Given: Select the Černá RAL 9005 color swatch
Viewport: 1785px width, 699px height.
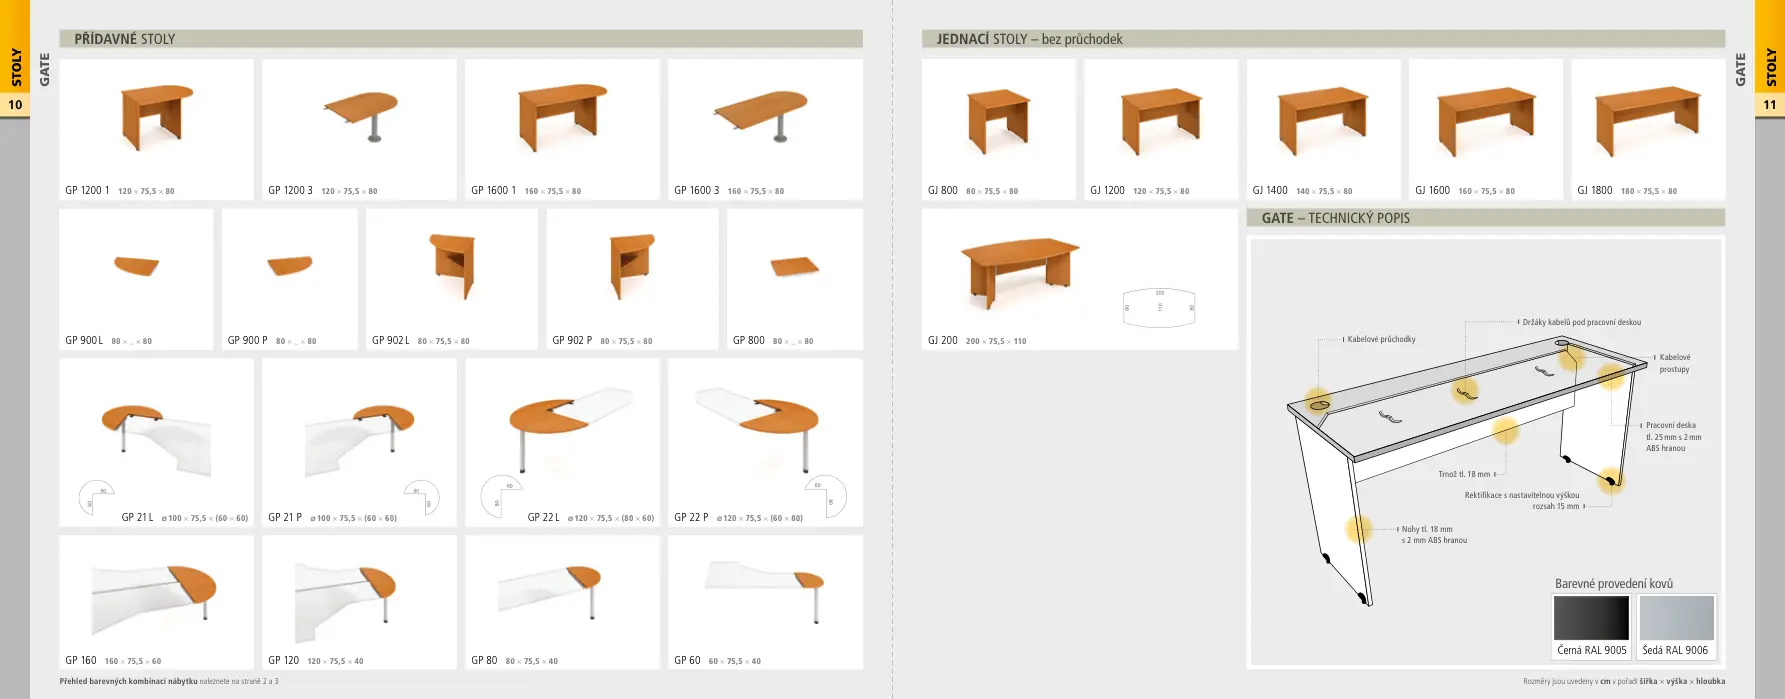Looking at the screenshot, I should (x=1591, y=618).
